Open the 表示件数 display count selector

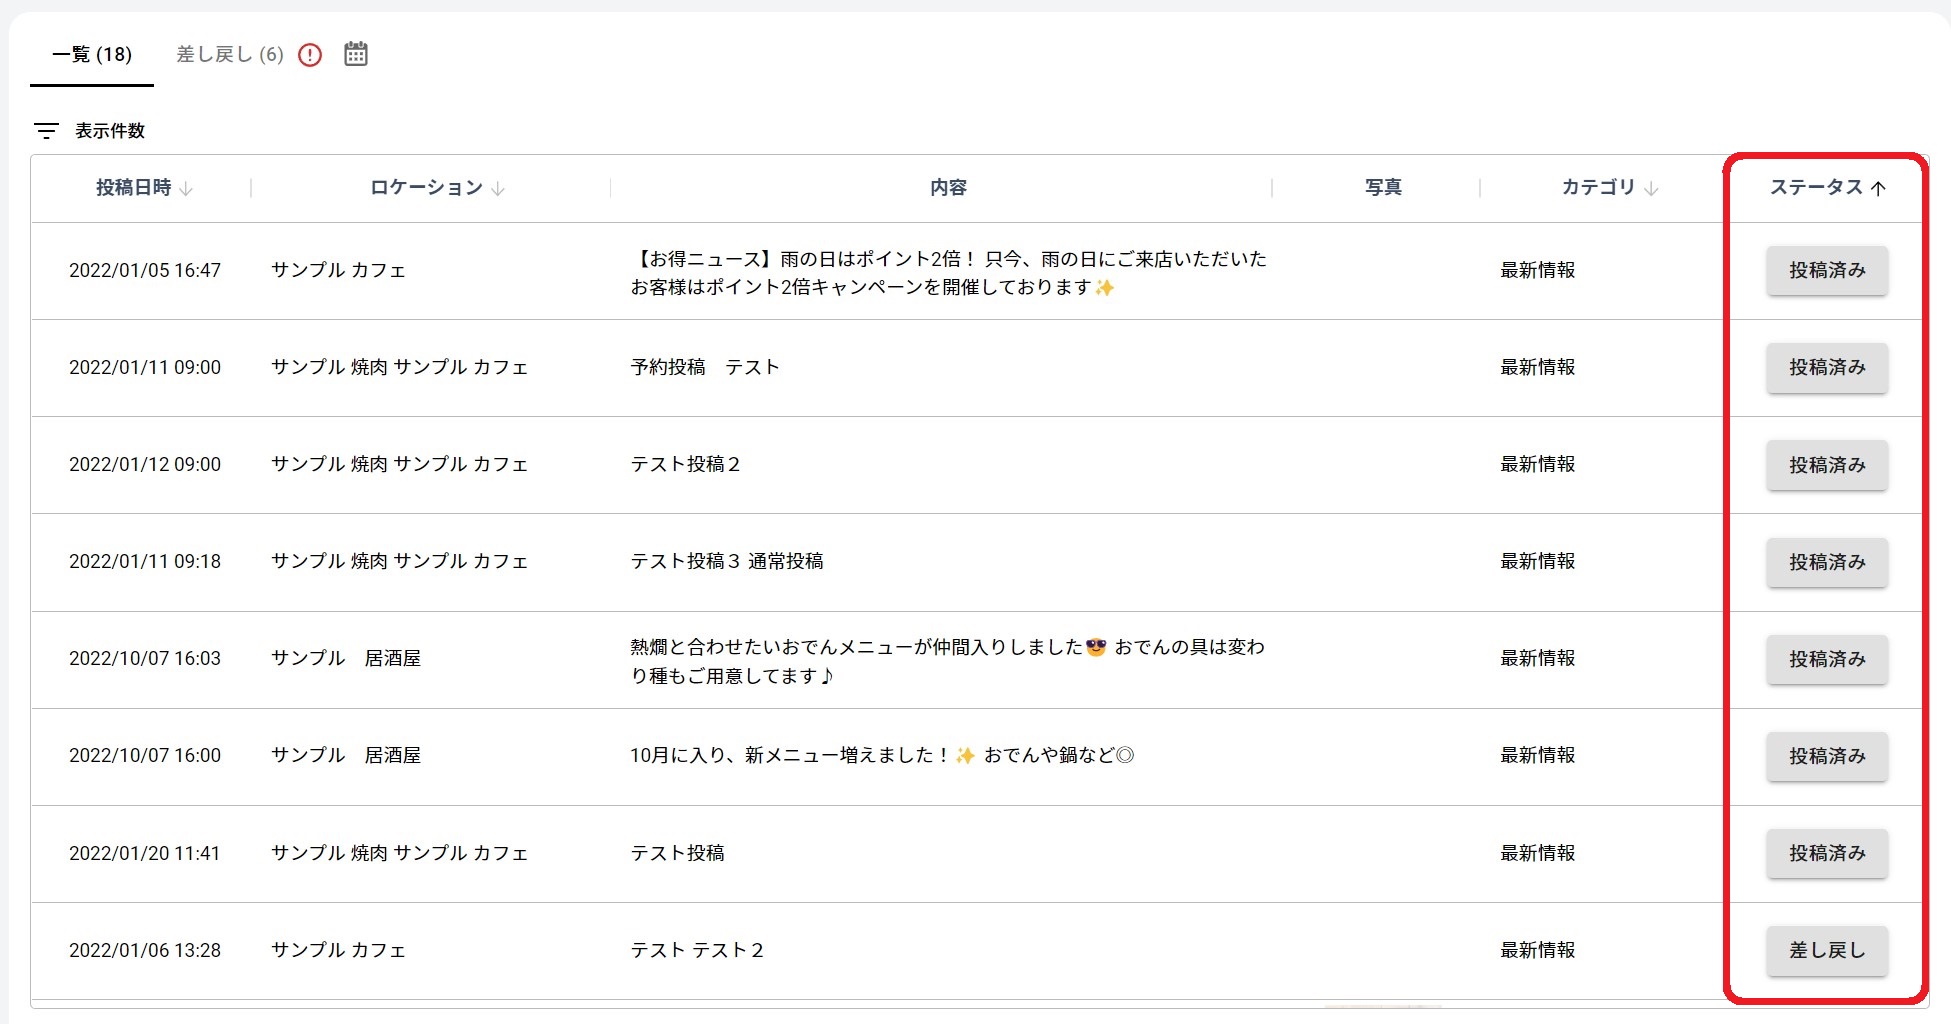pos(110,131)
